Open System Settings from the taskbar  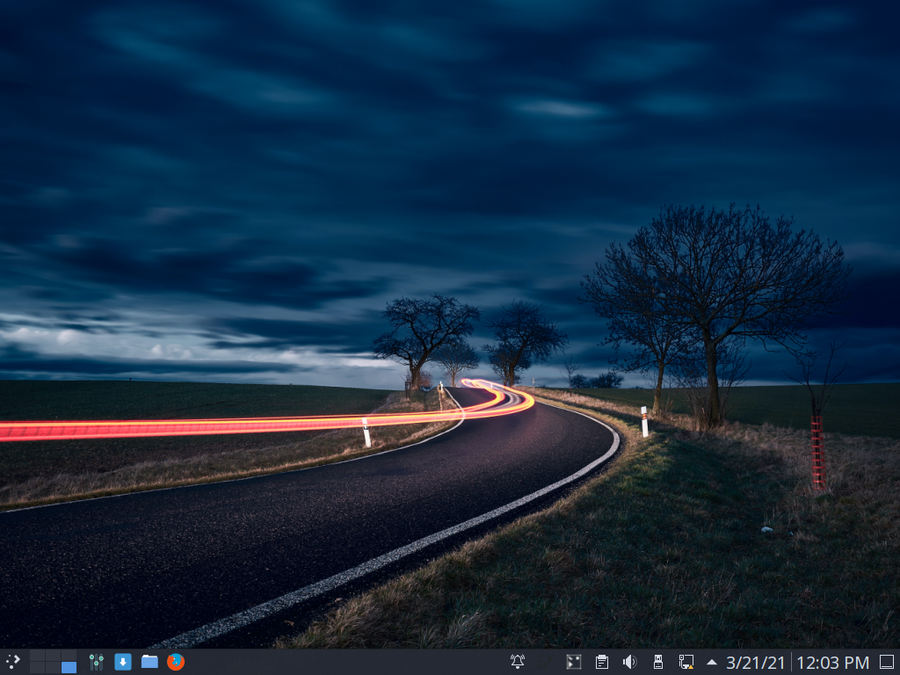click(96, 662)
